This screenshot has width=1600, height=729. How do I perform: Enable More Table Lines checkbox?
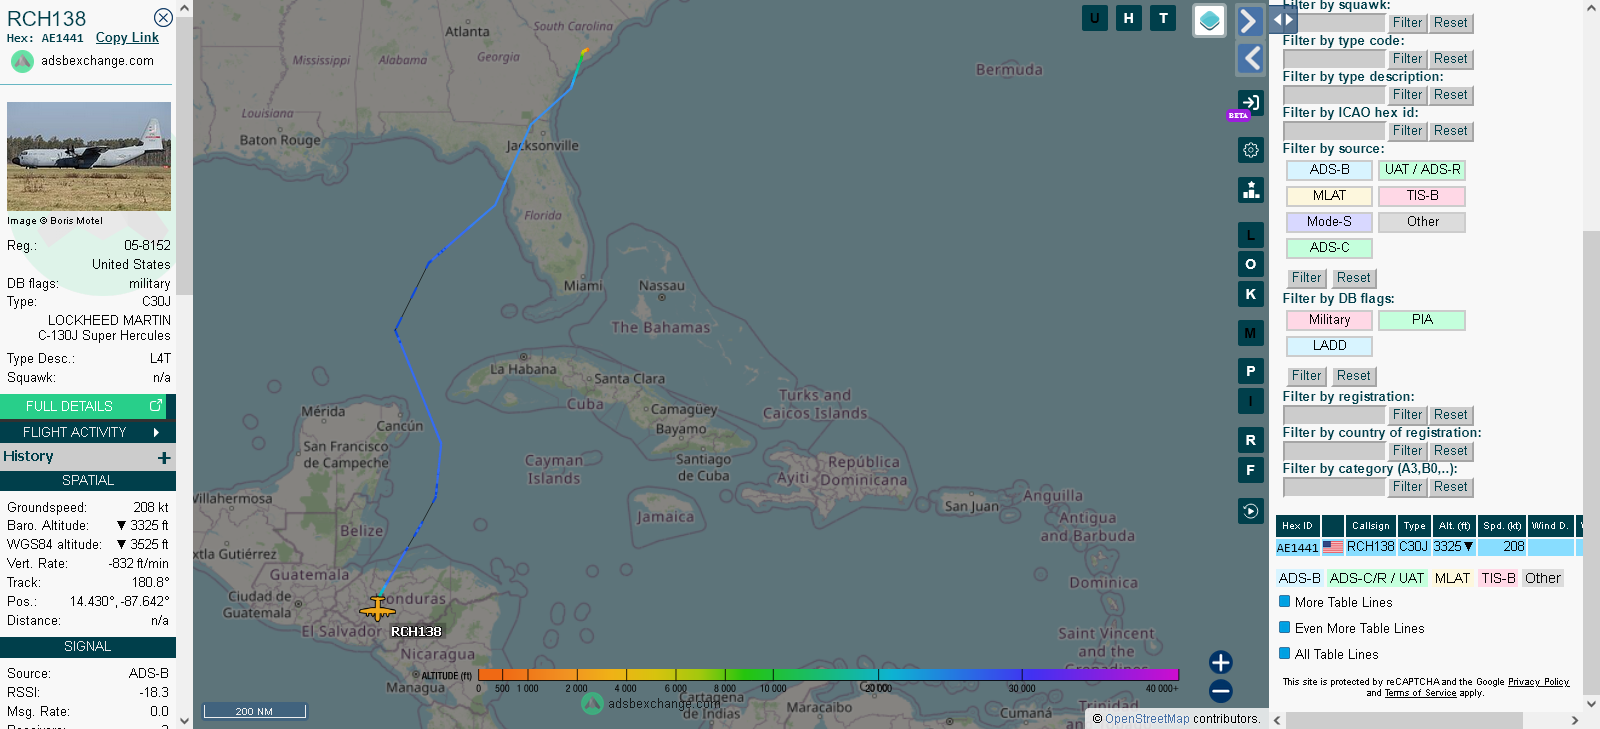1285,602
